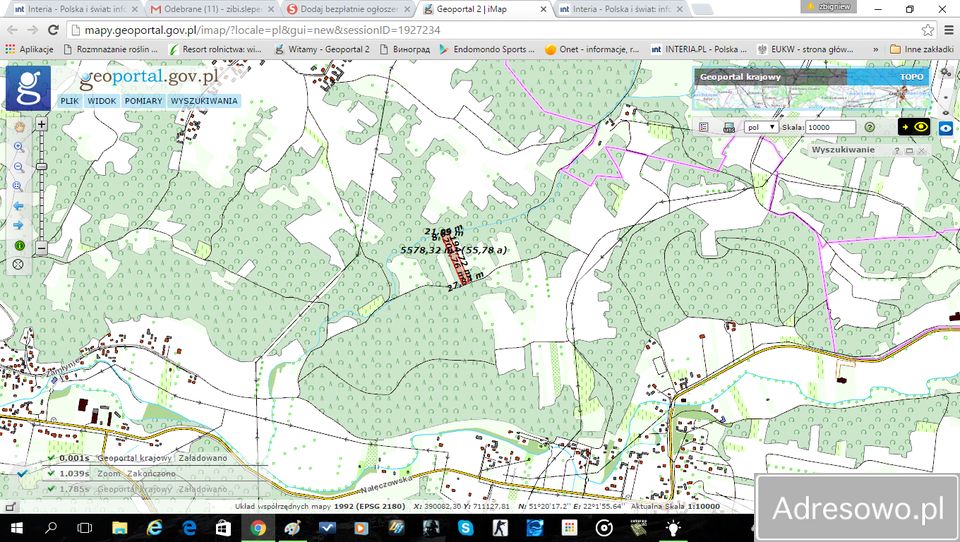This screenshot has width=960, height=542.
Task: Click the Geoportal krajowy header
Action: 740,77
